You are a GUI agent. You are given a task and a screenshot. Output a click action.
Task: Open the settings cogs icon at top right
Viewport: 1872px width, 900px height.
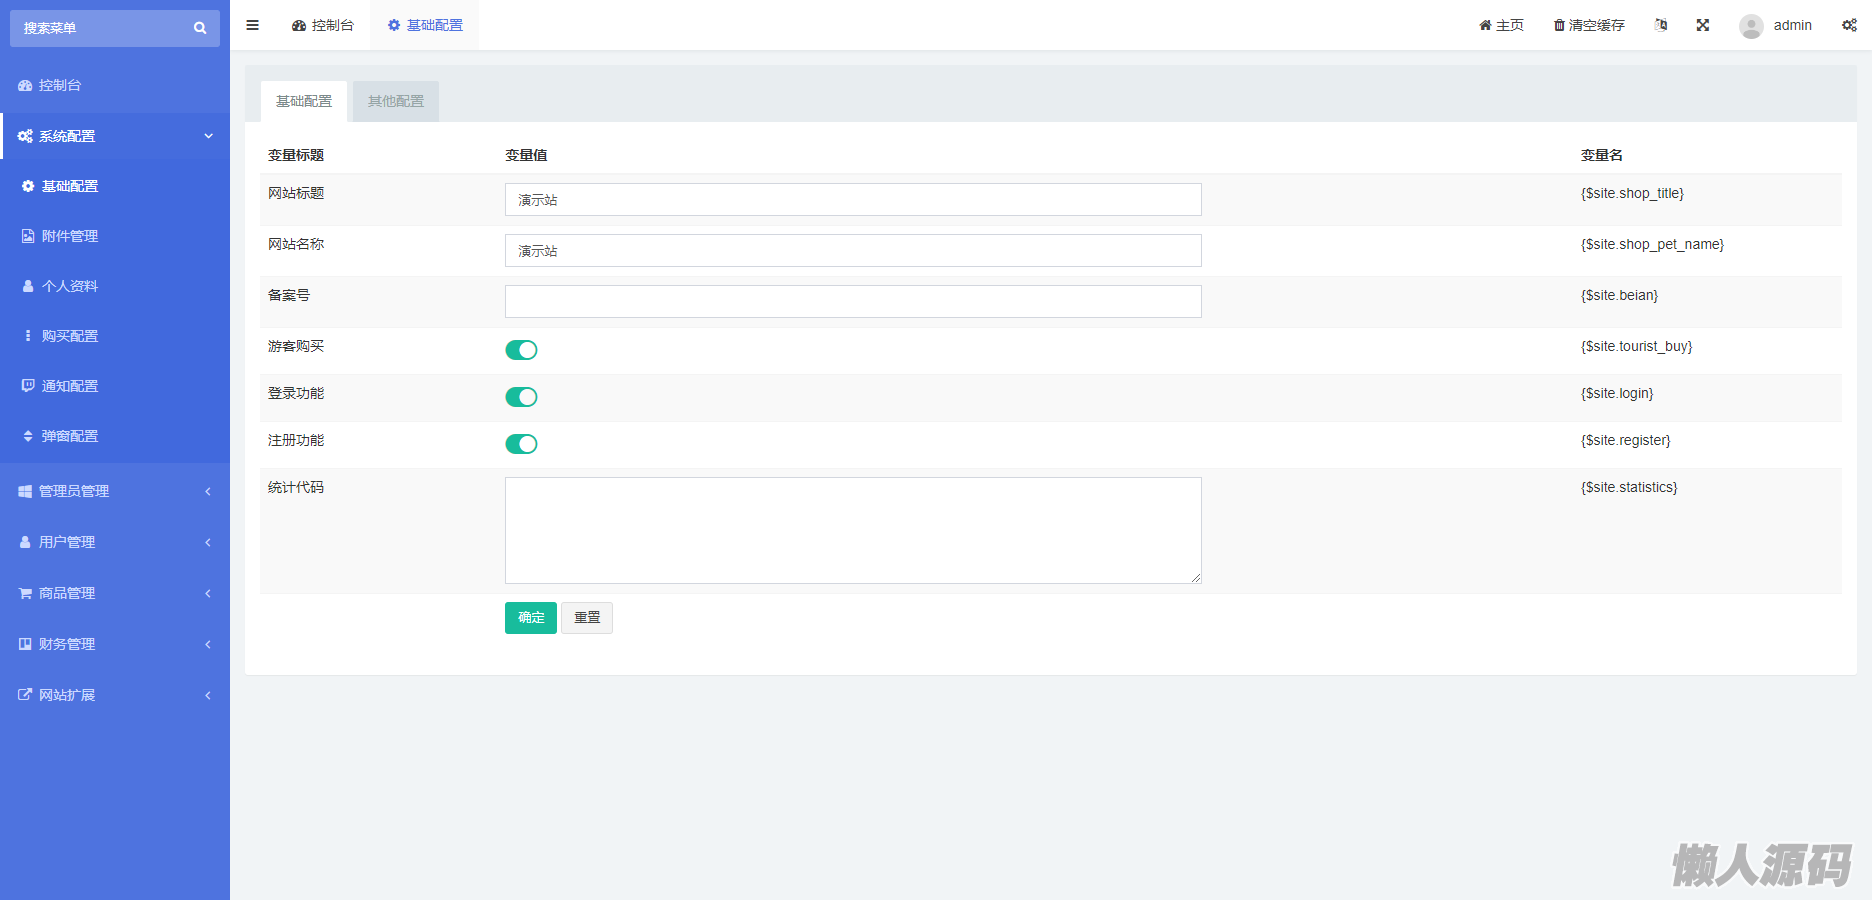1849,25
